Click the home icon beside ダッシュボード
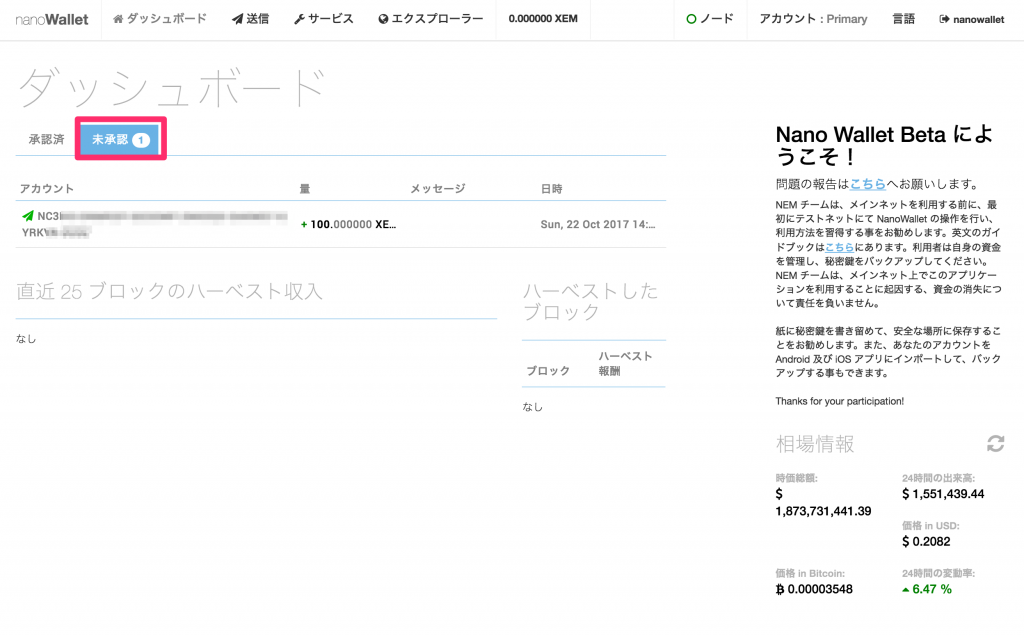Image resolution: width=1024 pixels, height=636 pixels. coord(118,19)
